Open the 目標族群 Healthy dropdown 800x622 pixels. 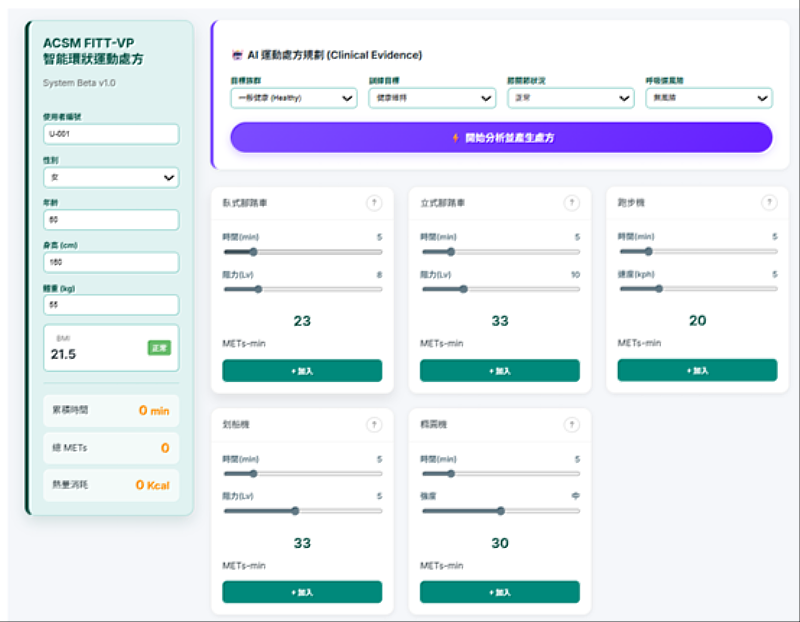click(293, 98)
